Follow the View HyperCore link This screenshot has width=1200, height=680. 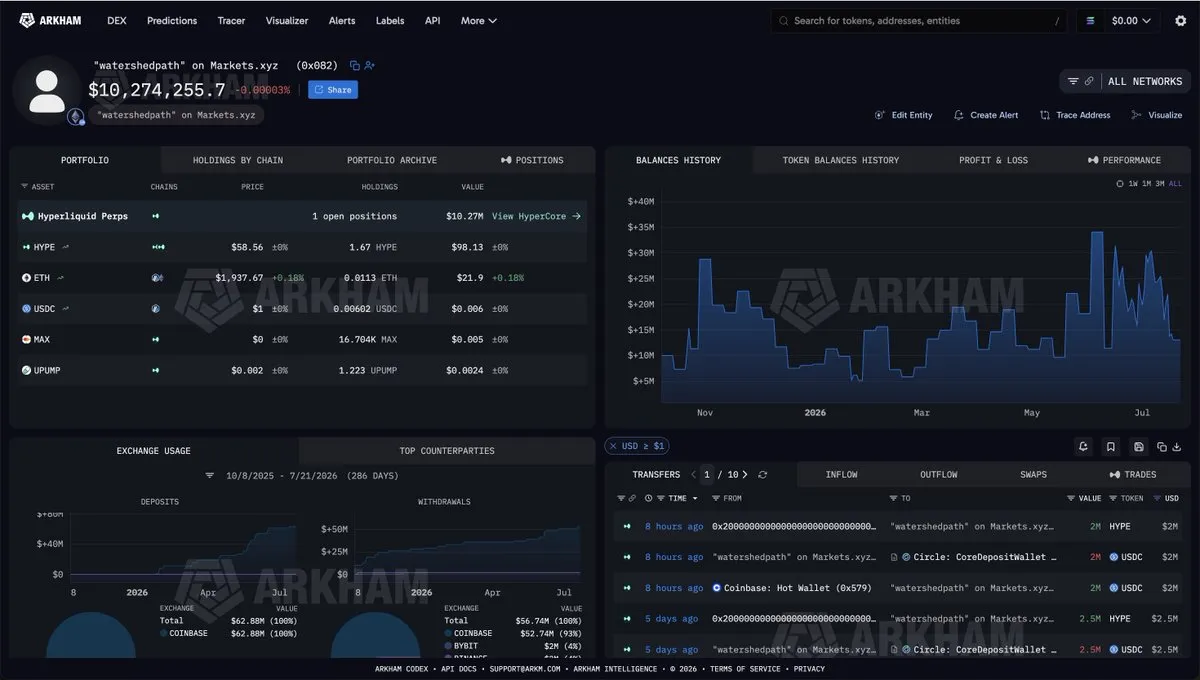pyautogui.click(x=536, y=216)
